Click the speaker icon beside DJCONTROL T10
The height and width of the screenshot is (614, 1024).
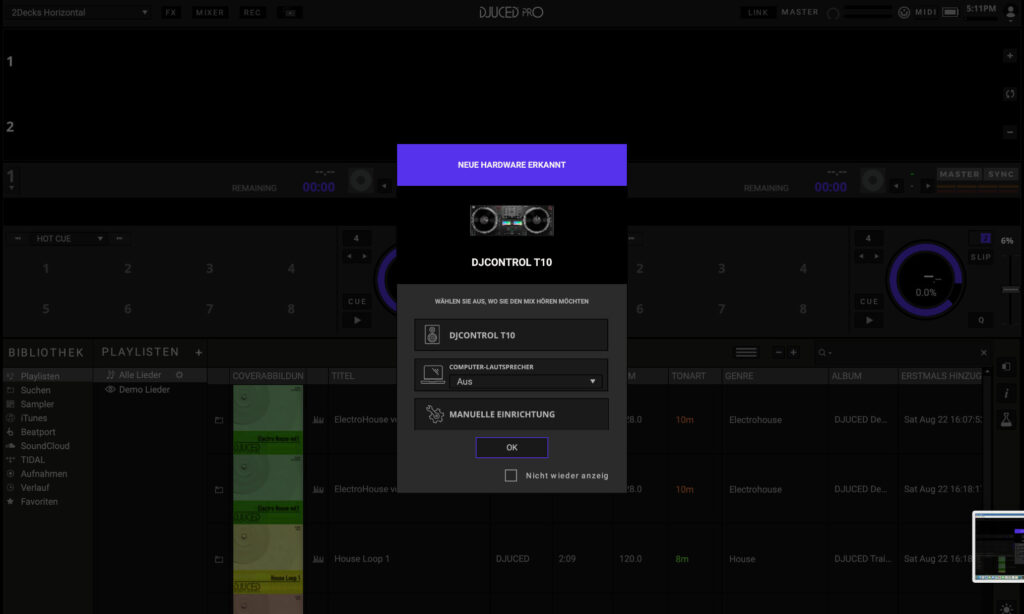click(432, 335)
